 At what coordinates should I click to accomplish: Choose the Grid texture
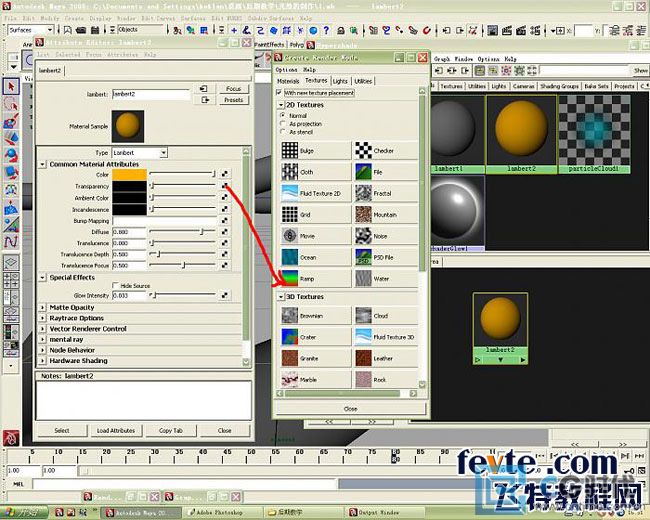click(x=315, y=214)
